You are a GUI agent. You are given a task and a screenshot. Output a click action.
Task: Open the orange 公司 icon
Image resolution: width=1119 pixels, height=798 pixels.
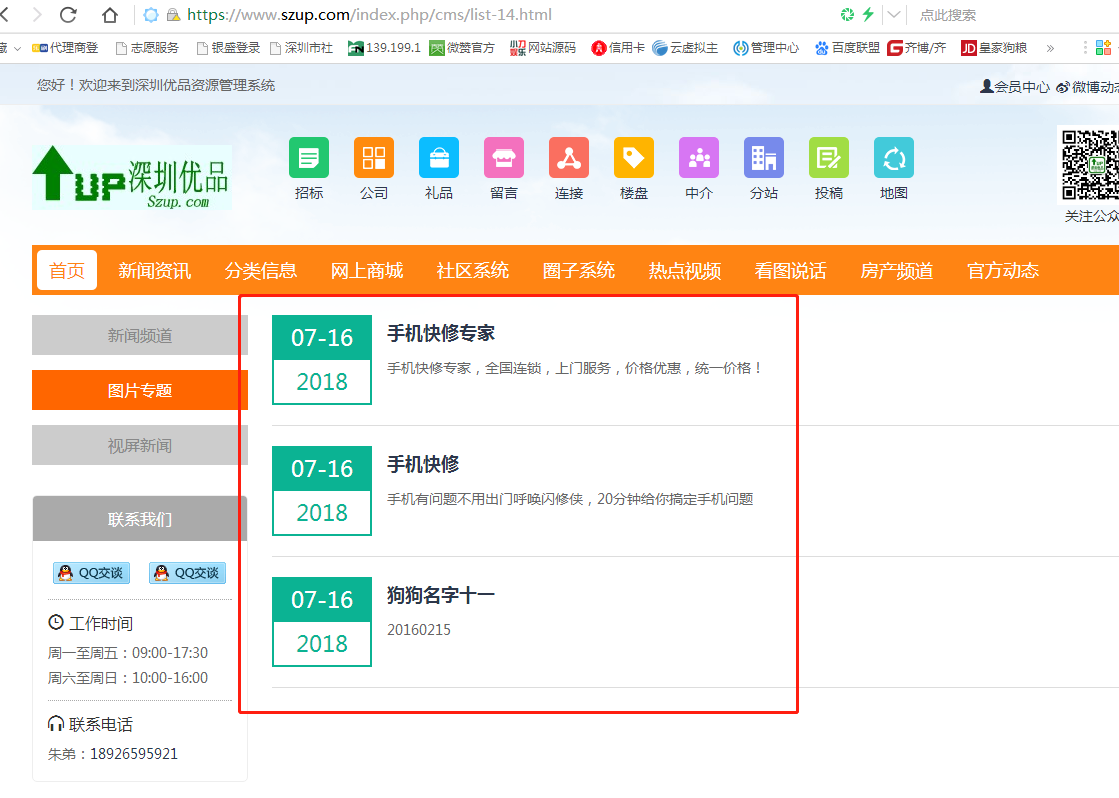tap(374, 158)
